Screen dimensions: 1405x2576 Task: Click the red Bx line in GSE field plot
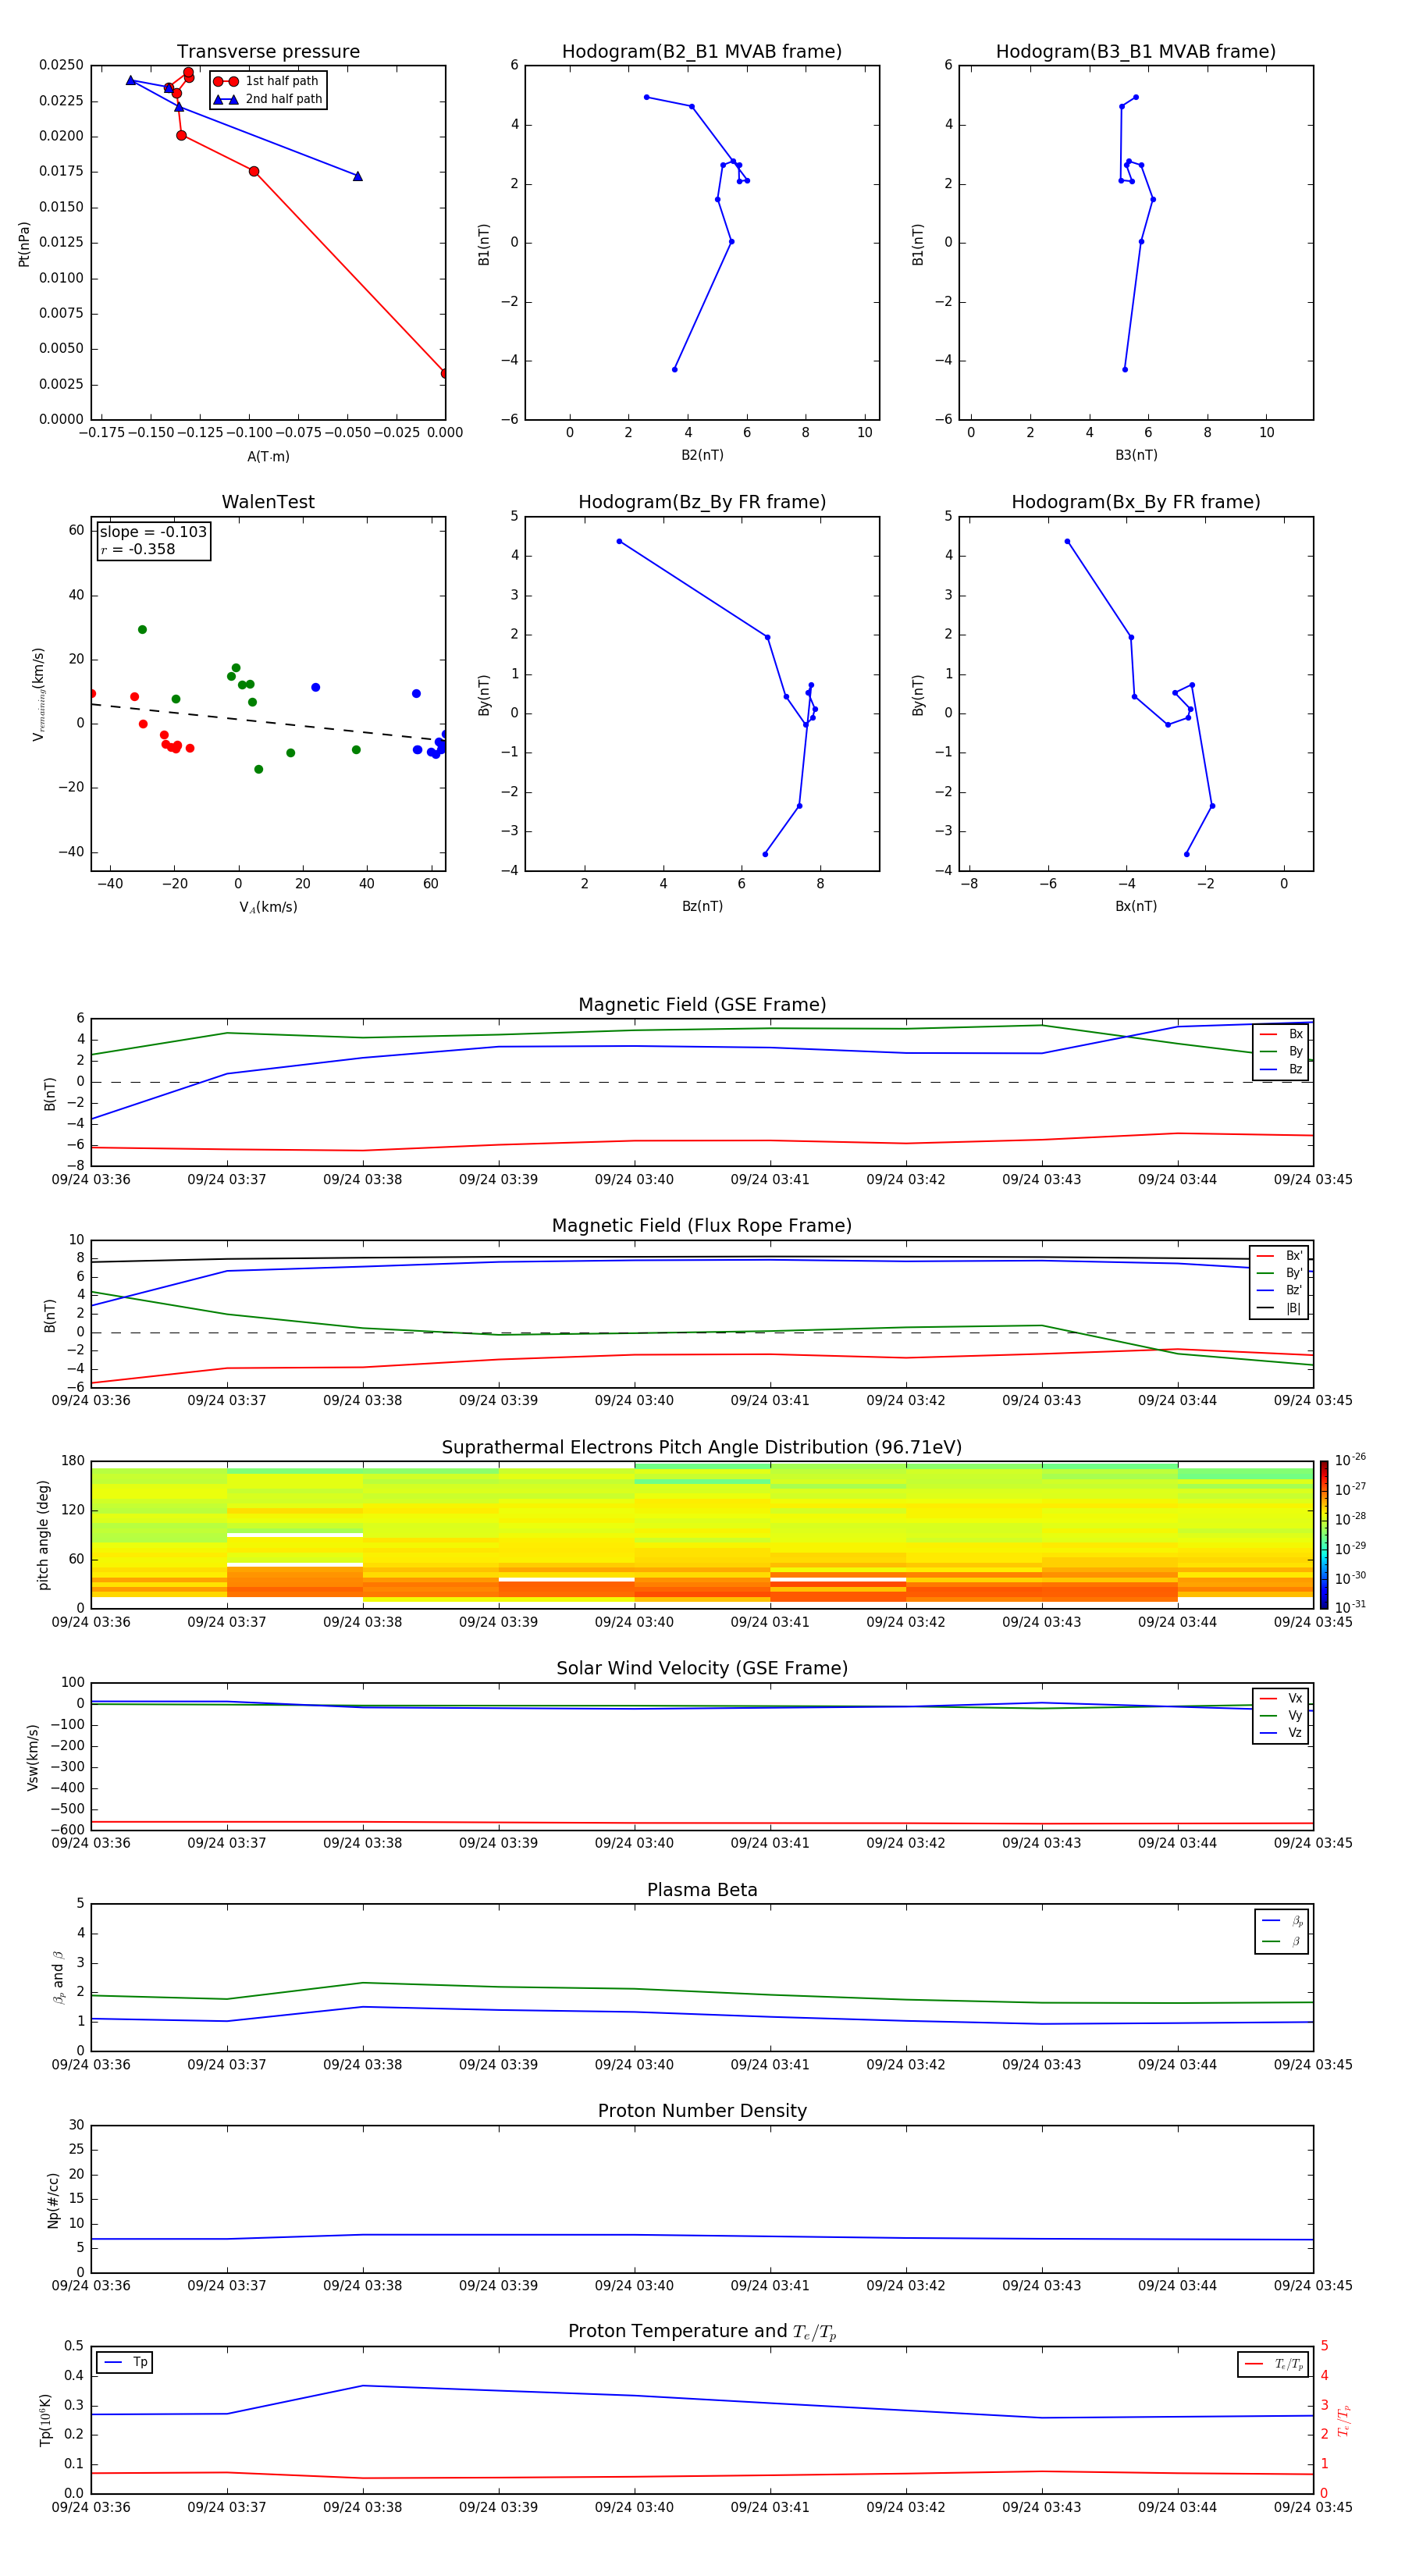(702, 1141)
